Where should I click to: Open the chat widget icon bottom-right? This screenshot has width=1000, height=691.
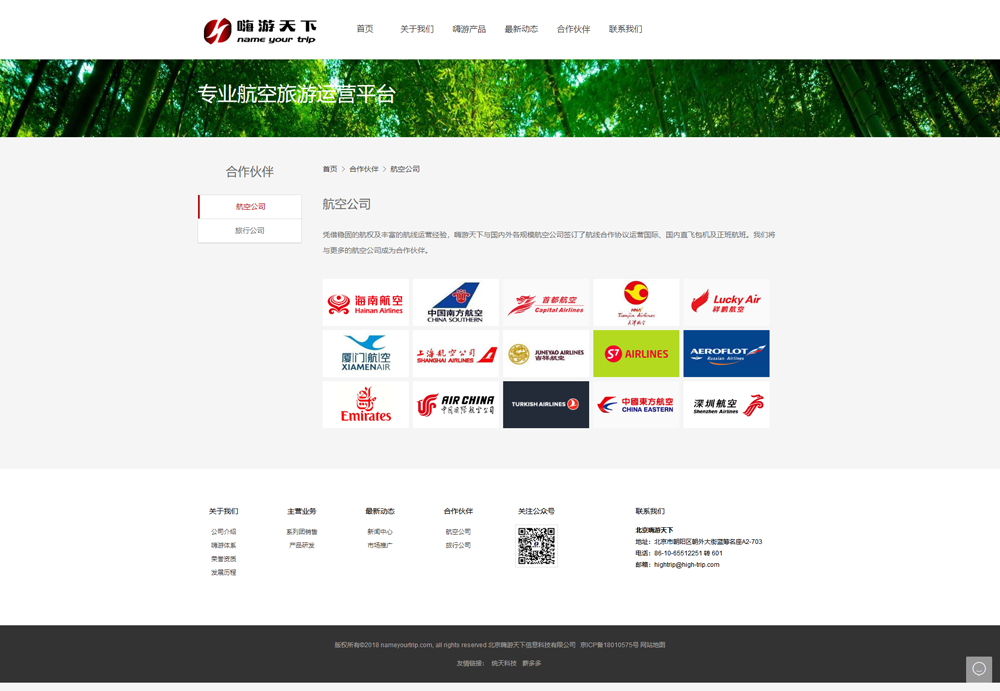[x=979, y=669]
